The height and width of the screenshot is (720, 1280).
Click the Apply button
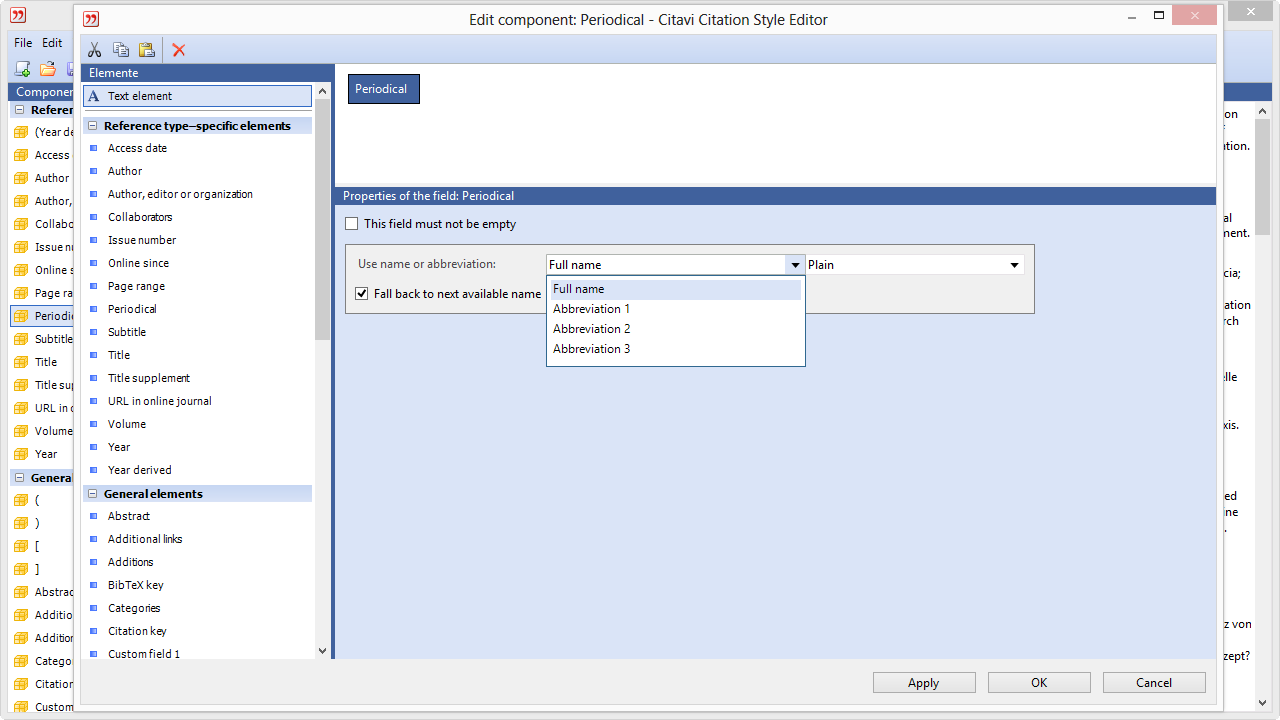[924, 683]
